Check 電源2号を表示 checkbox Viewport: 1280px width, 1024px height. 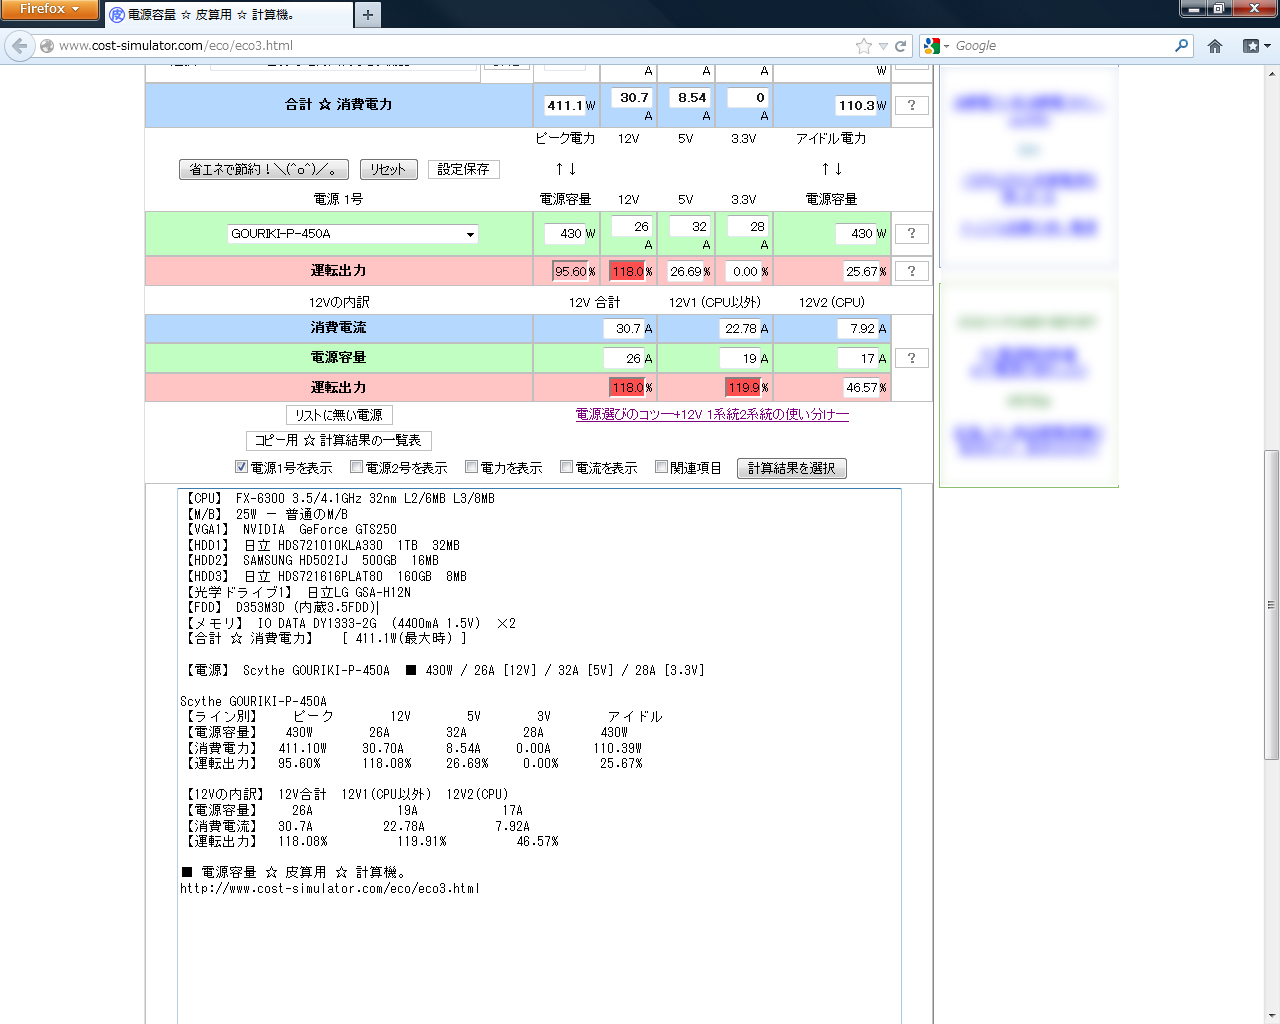tap(356, 467)
